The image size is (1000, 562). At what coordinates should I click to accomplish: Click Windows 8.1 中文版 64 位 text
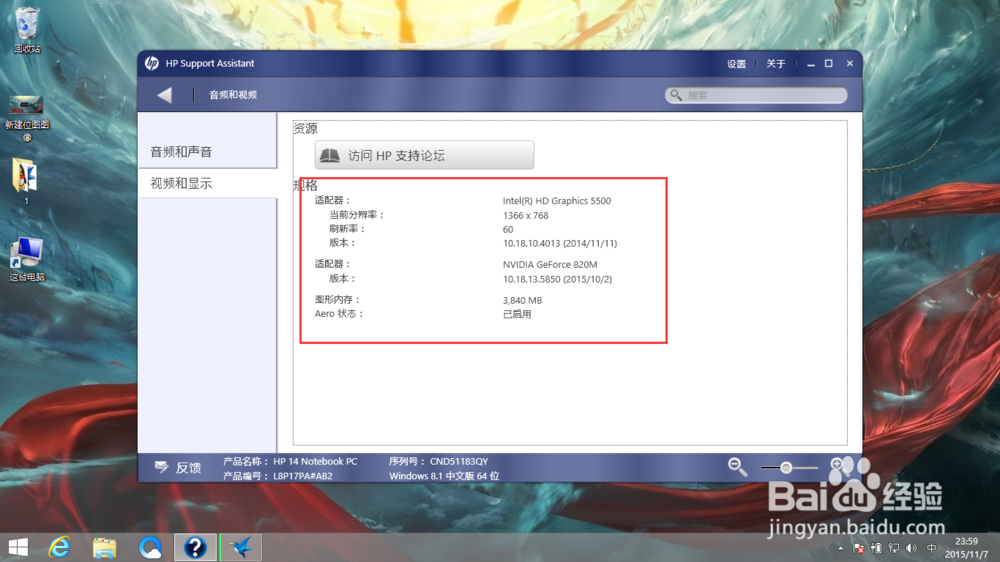point(444,476)
